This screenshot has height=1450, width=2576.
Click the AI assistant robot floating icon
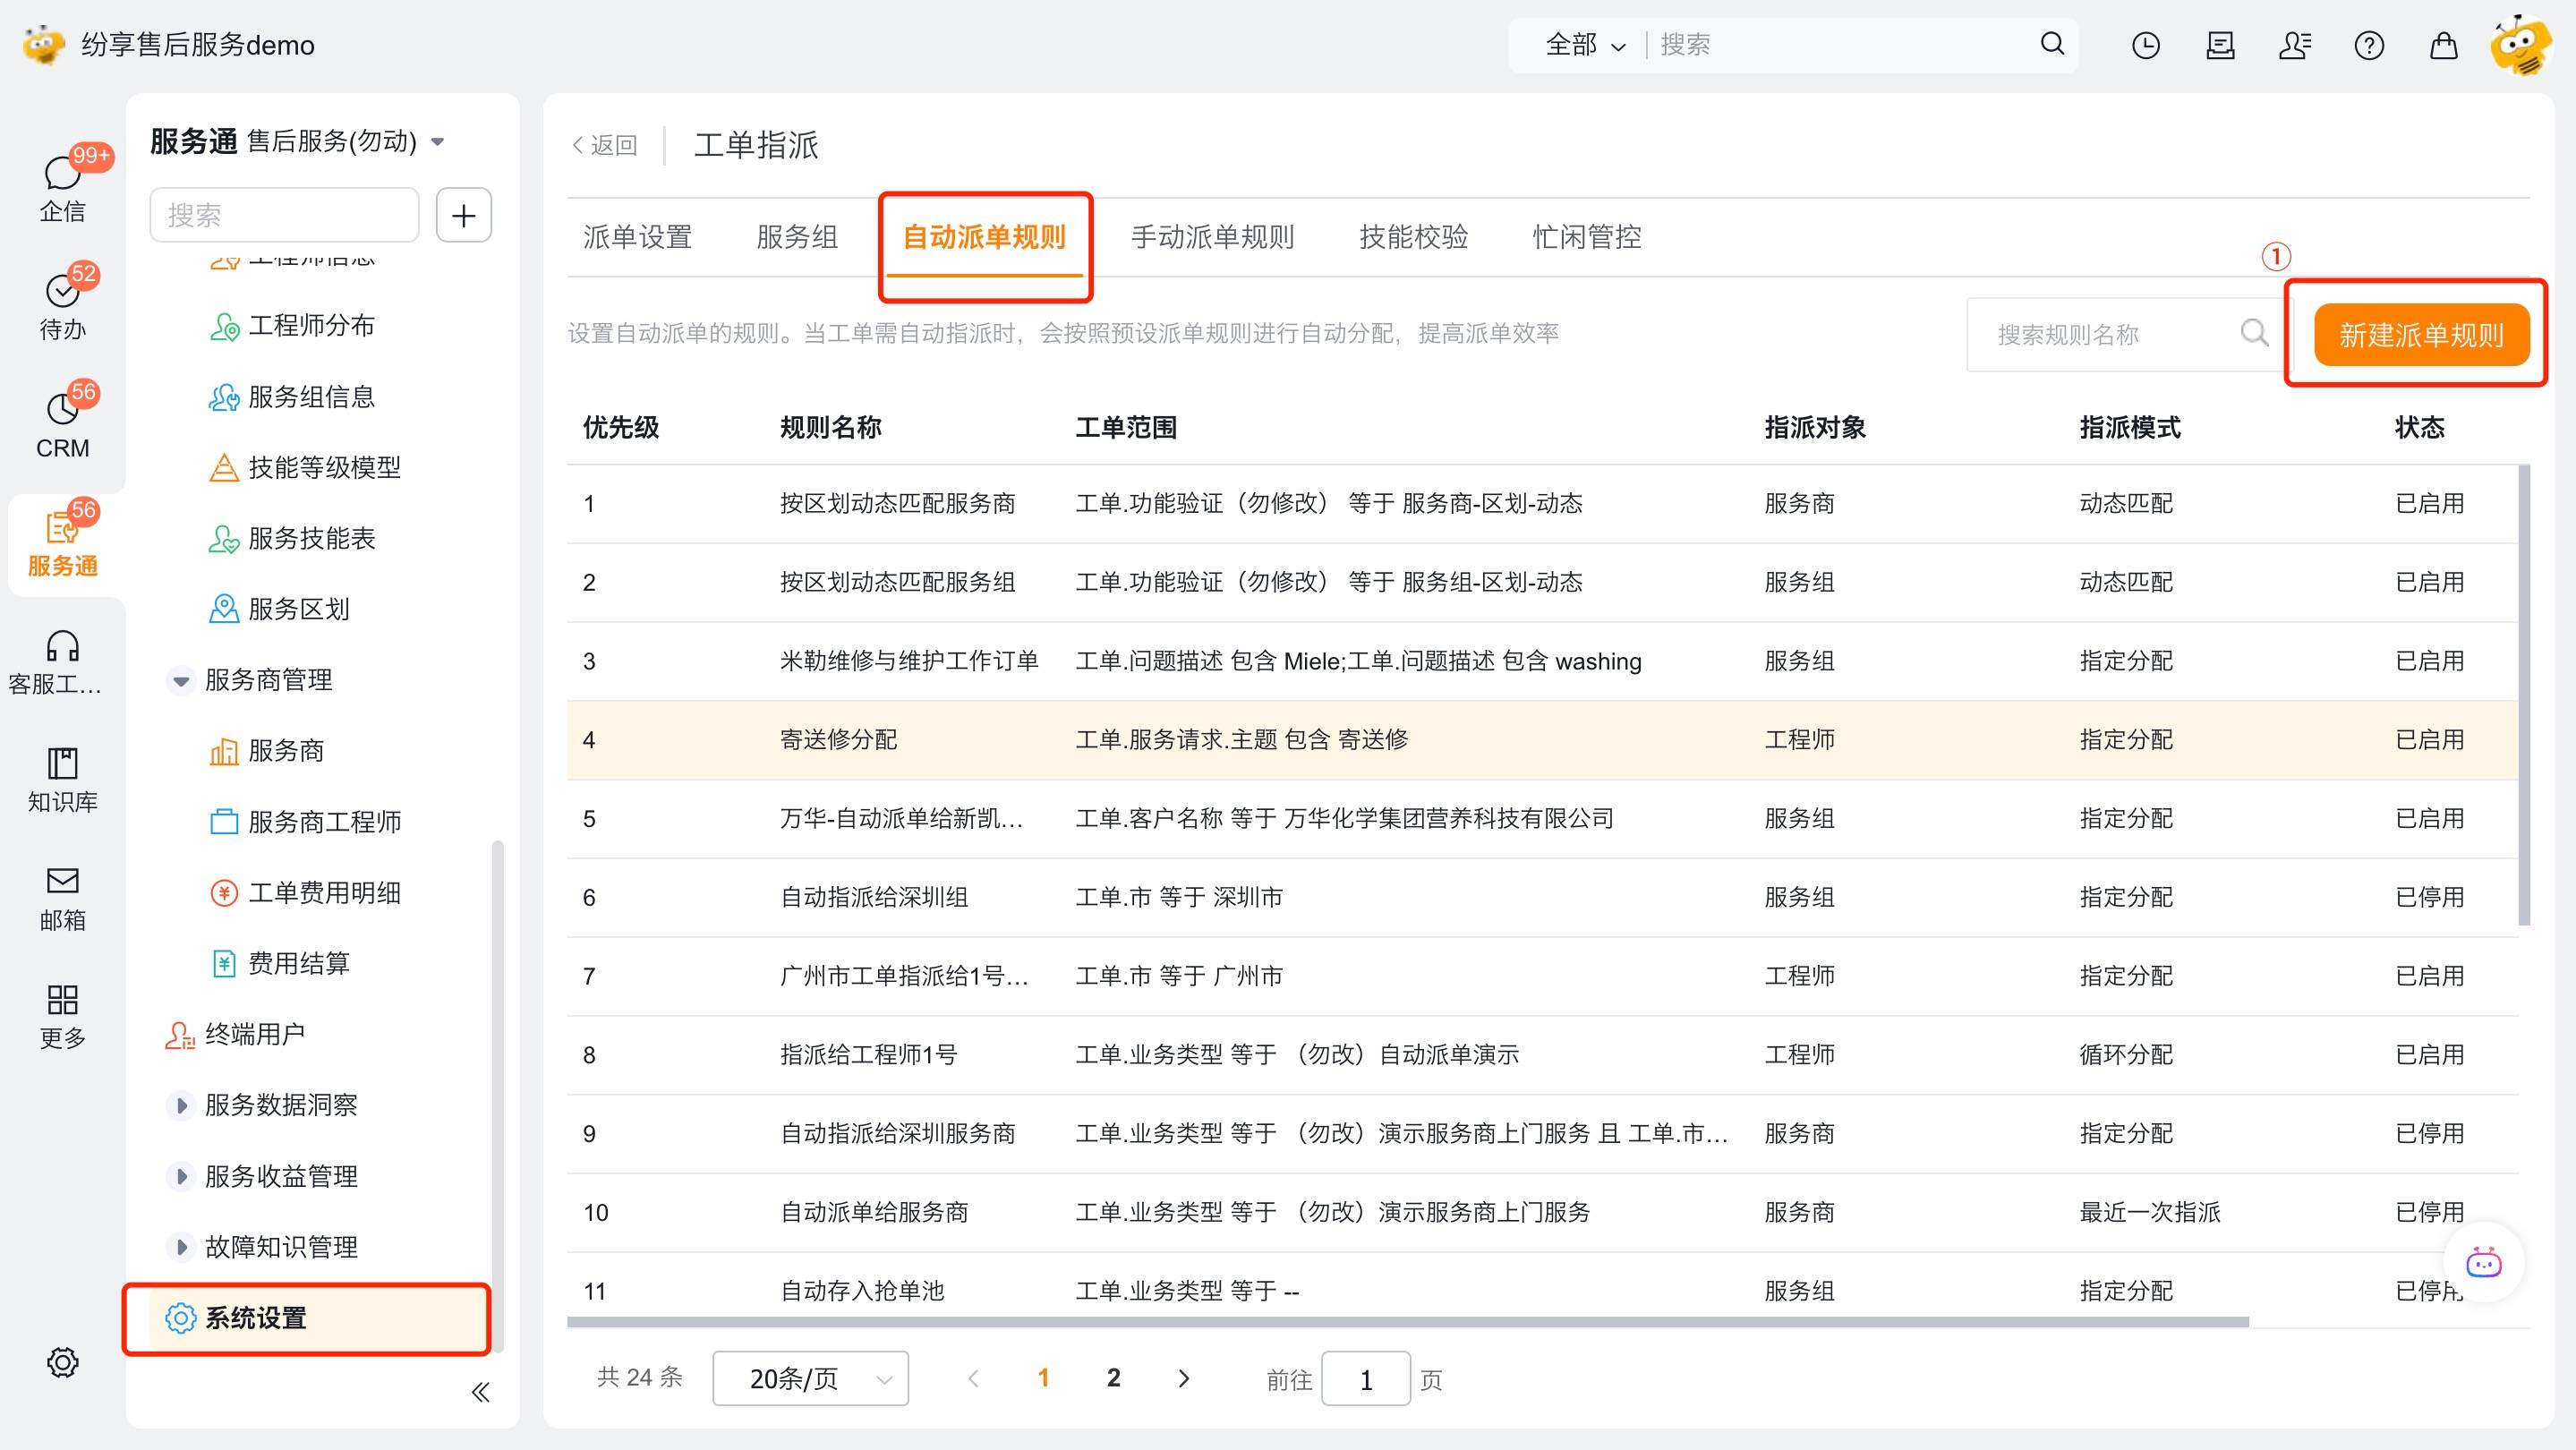click(2483, 1262)
